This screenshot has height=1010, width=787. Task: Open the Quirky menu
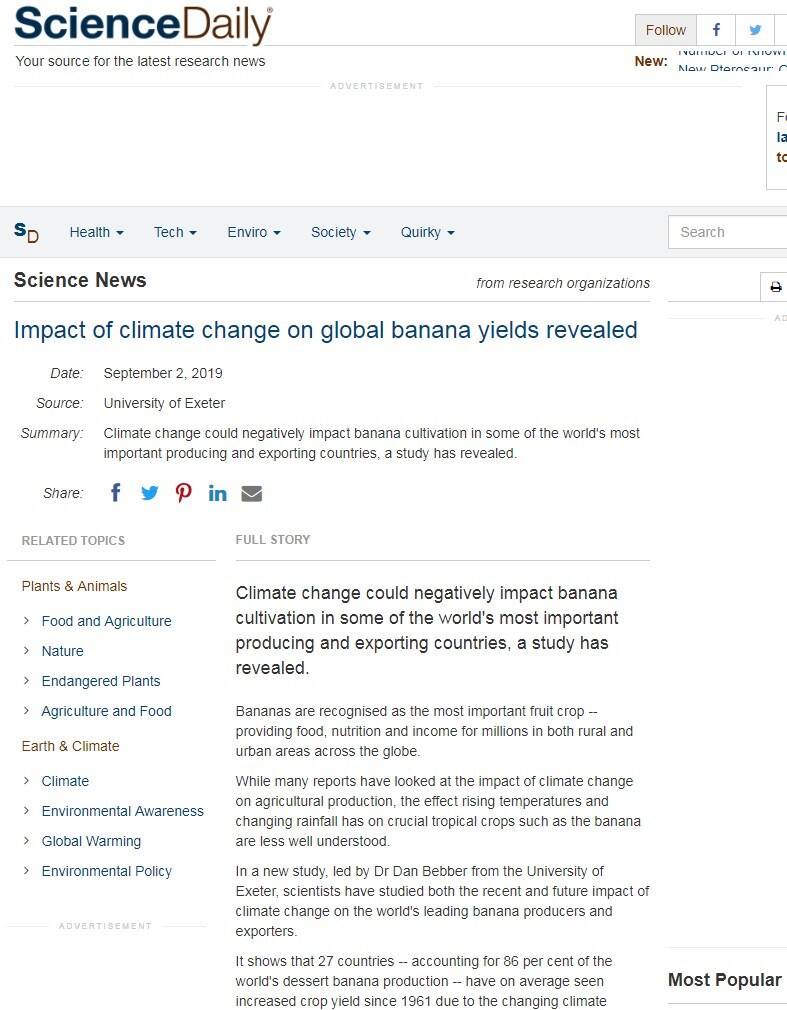click(427, 232)
